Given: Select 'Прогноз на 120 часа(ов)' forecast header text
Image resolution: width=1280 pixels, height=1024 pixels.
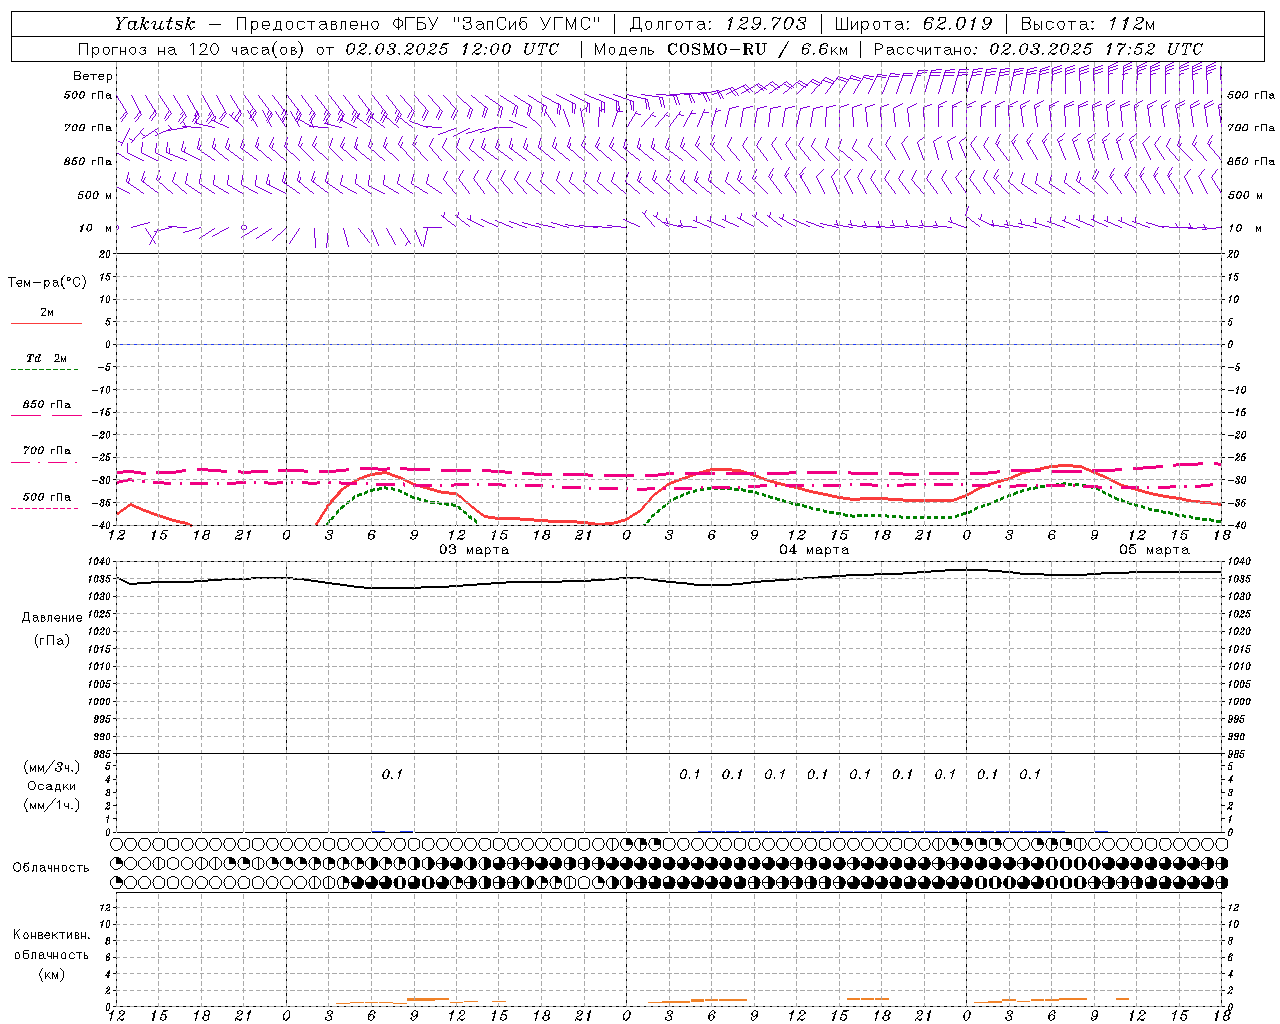Looking at the screenshot, I should pyautogui.click(x=192, y=49).
